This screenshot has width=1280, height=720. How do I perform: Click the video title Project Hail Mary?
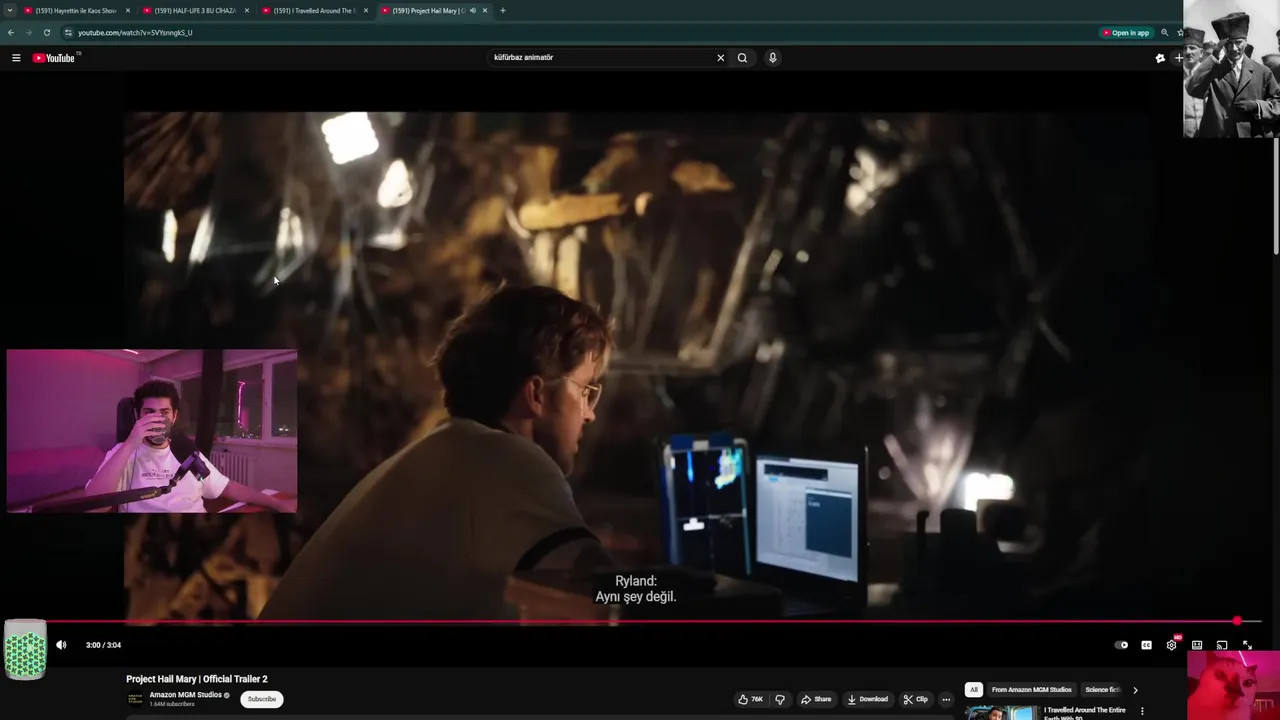pyautogui.click(x=197, y=679)
